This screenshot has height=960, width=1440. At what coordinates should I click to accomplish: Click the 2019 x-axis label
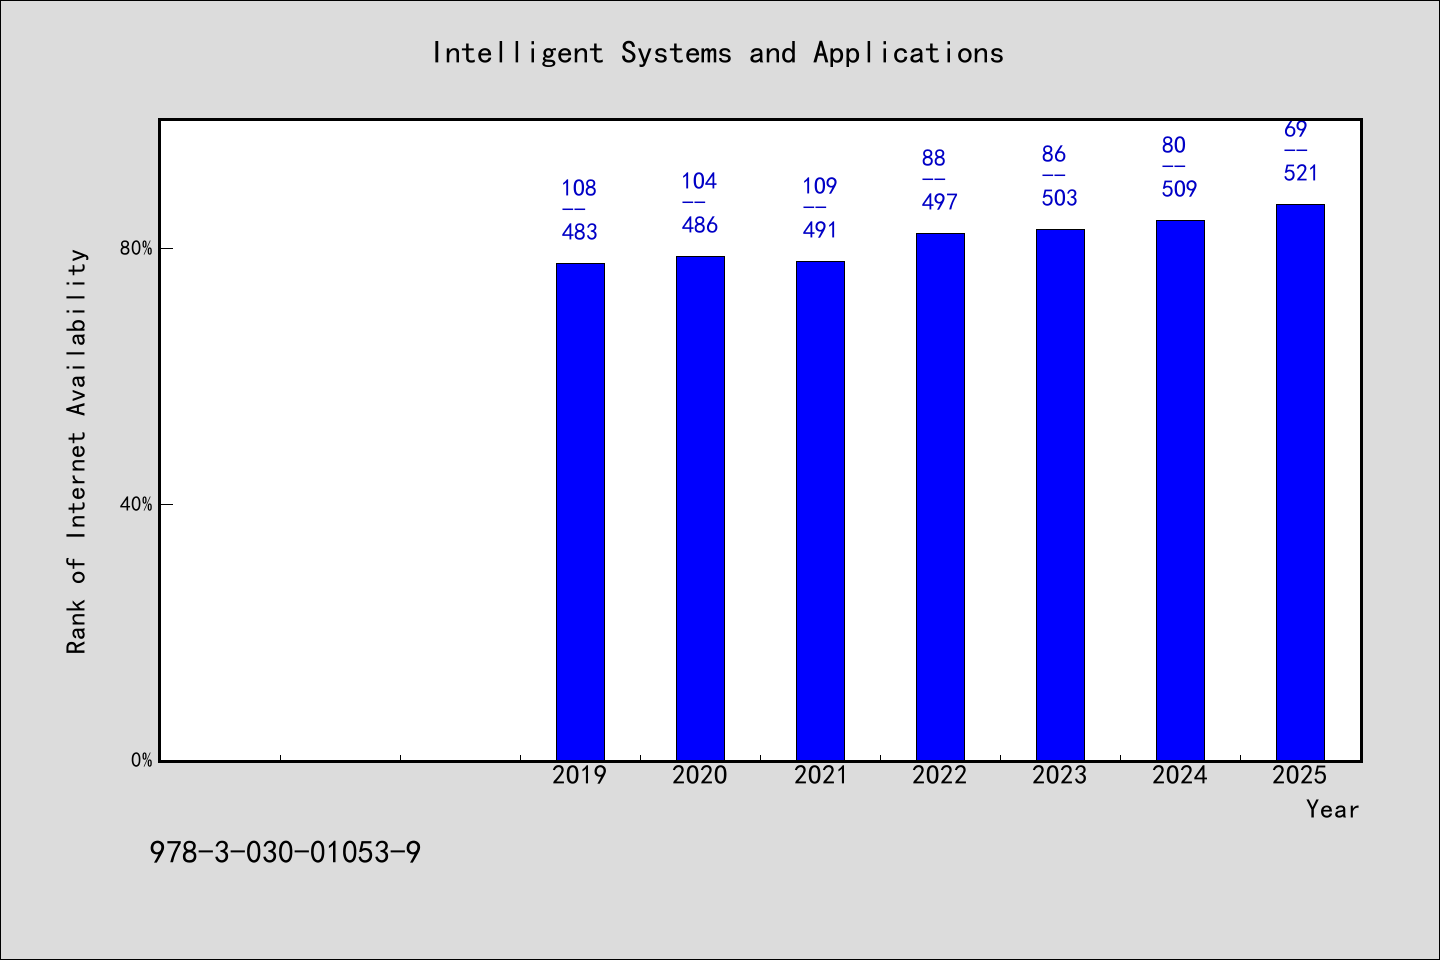pos(580,775)
